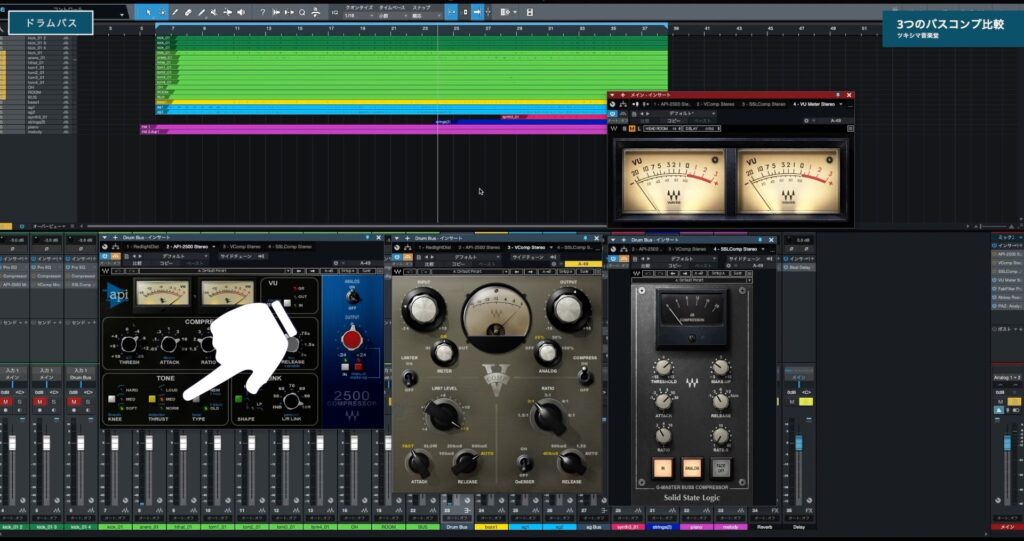Flip the DeESSER switch on VComp
This screenshot has width=1024, height=541.
pos(523,463)
